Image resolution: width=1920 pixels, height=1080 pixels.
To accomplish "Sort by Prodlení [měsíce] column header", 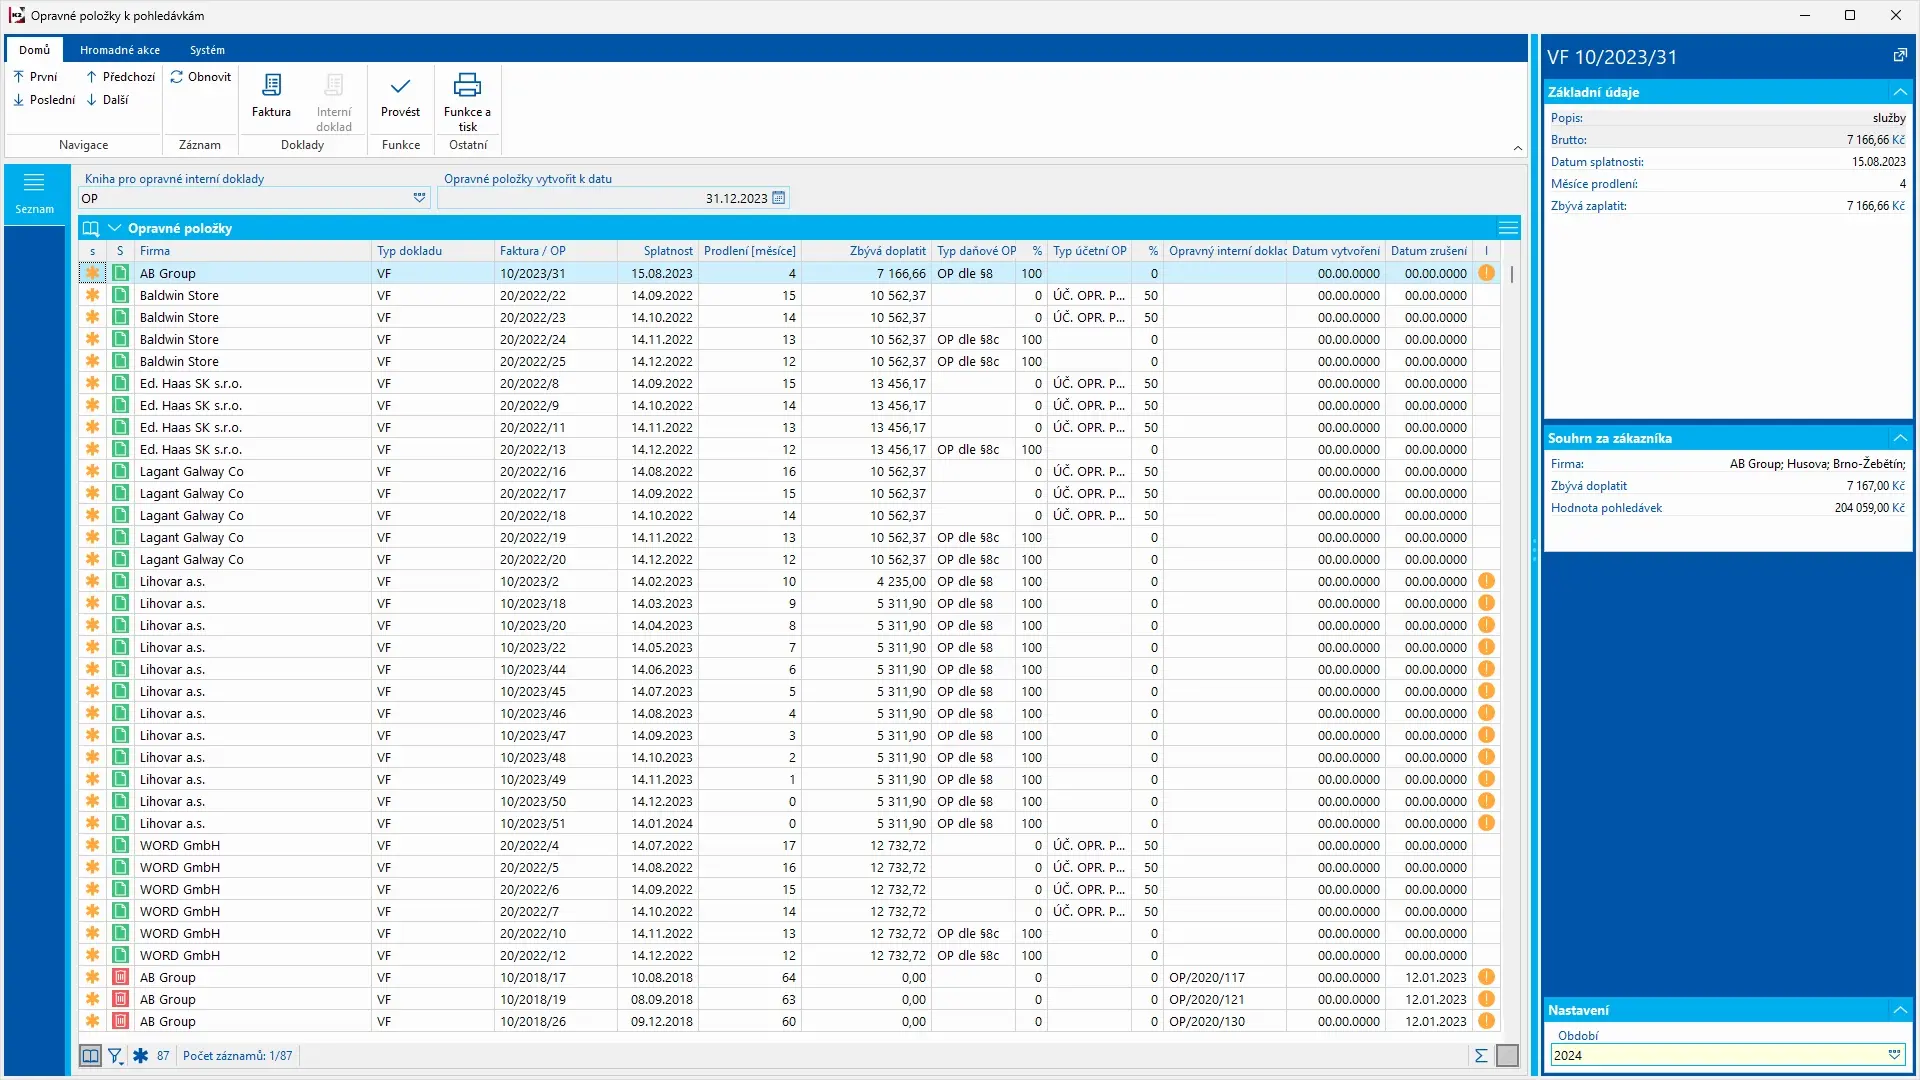I will click(749, 251).
